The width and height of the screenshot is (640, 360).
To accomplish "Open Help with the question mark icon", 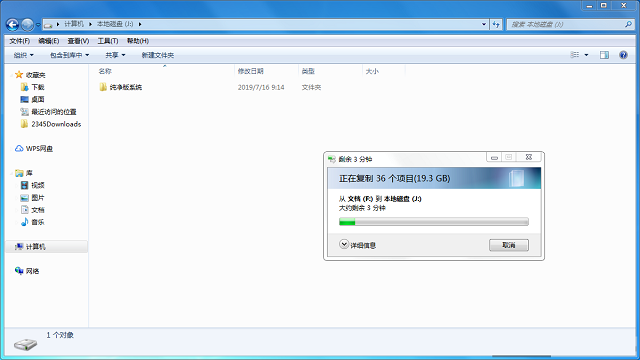I will (623, 55).
